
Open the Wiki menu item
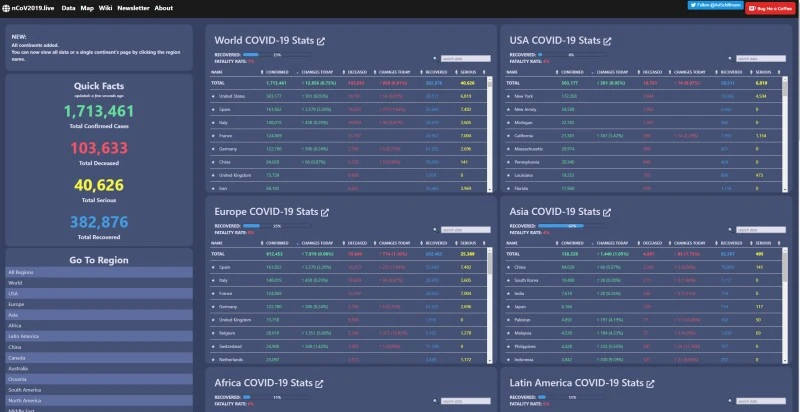[x=105, y=7]
